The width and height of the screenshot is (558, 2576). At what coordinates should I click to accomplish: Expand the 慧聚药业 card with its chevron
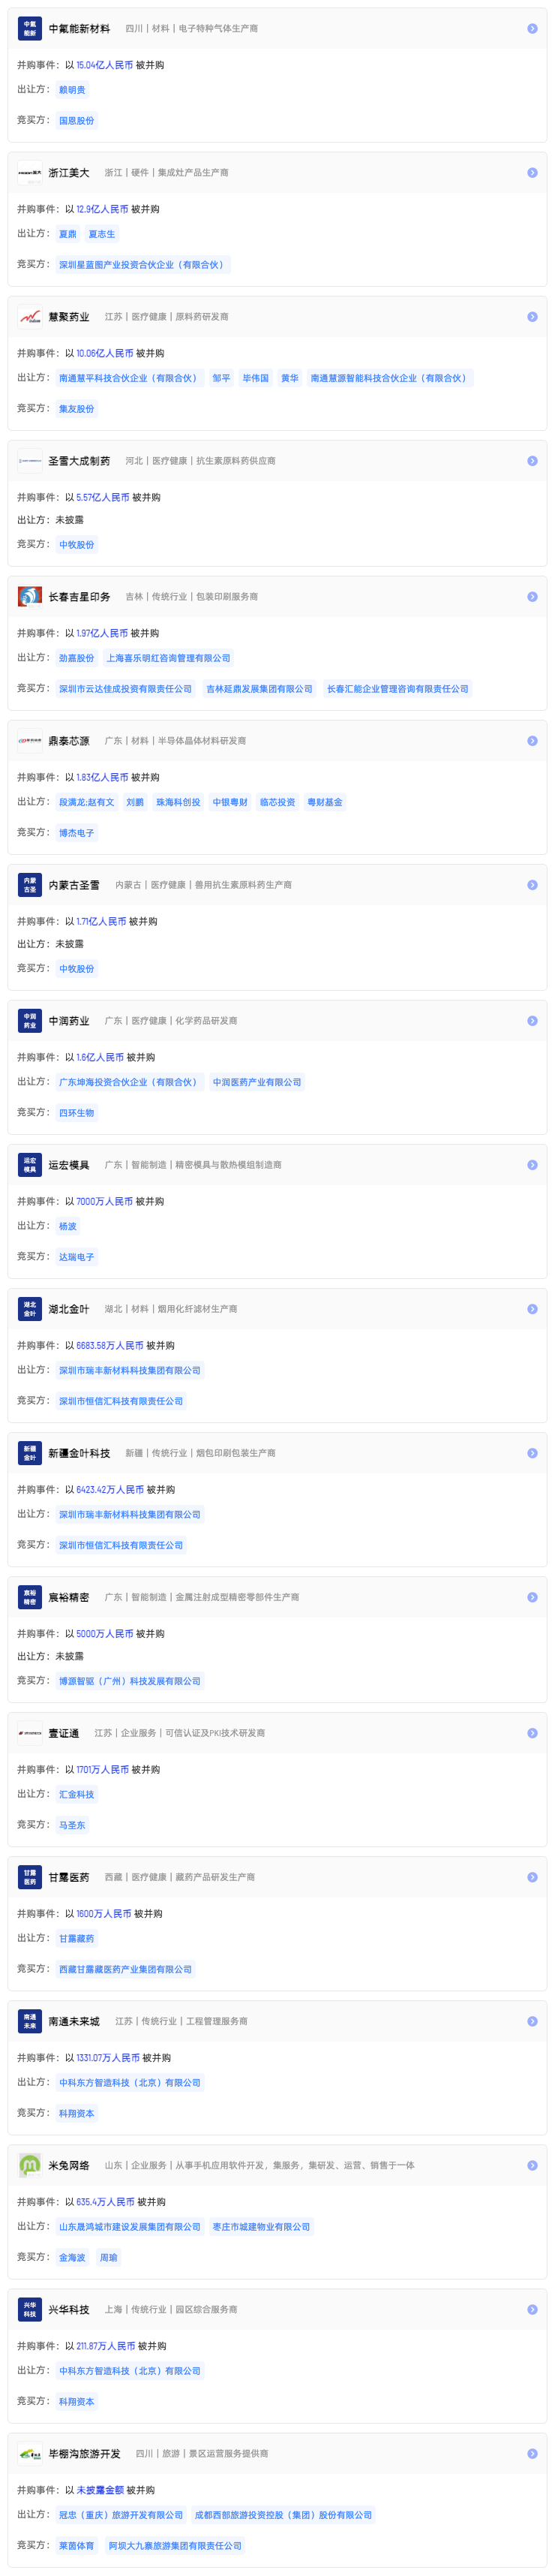[x=532, y=317]
